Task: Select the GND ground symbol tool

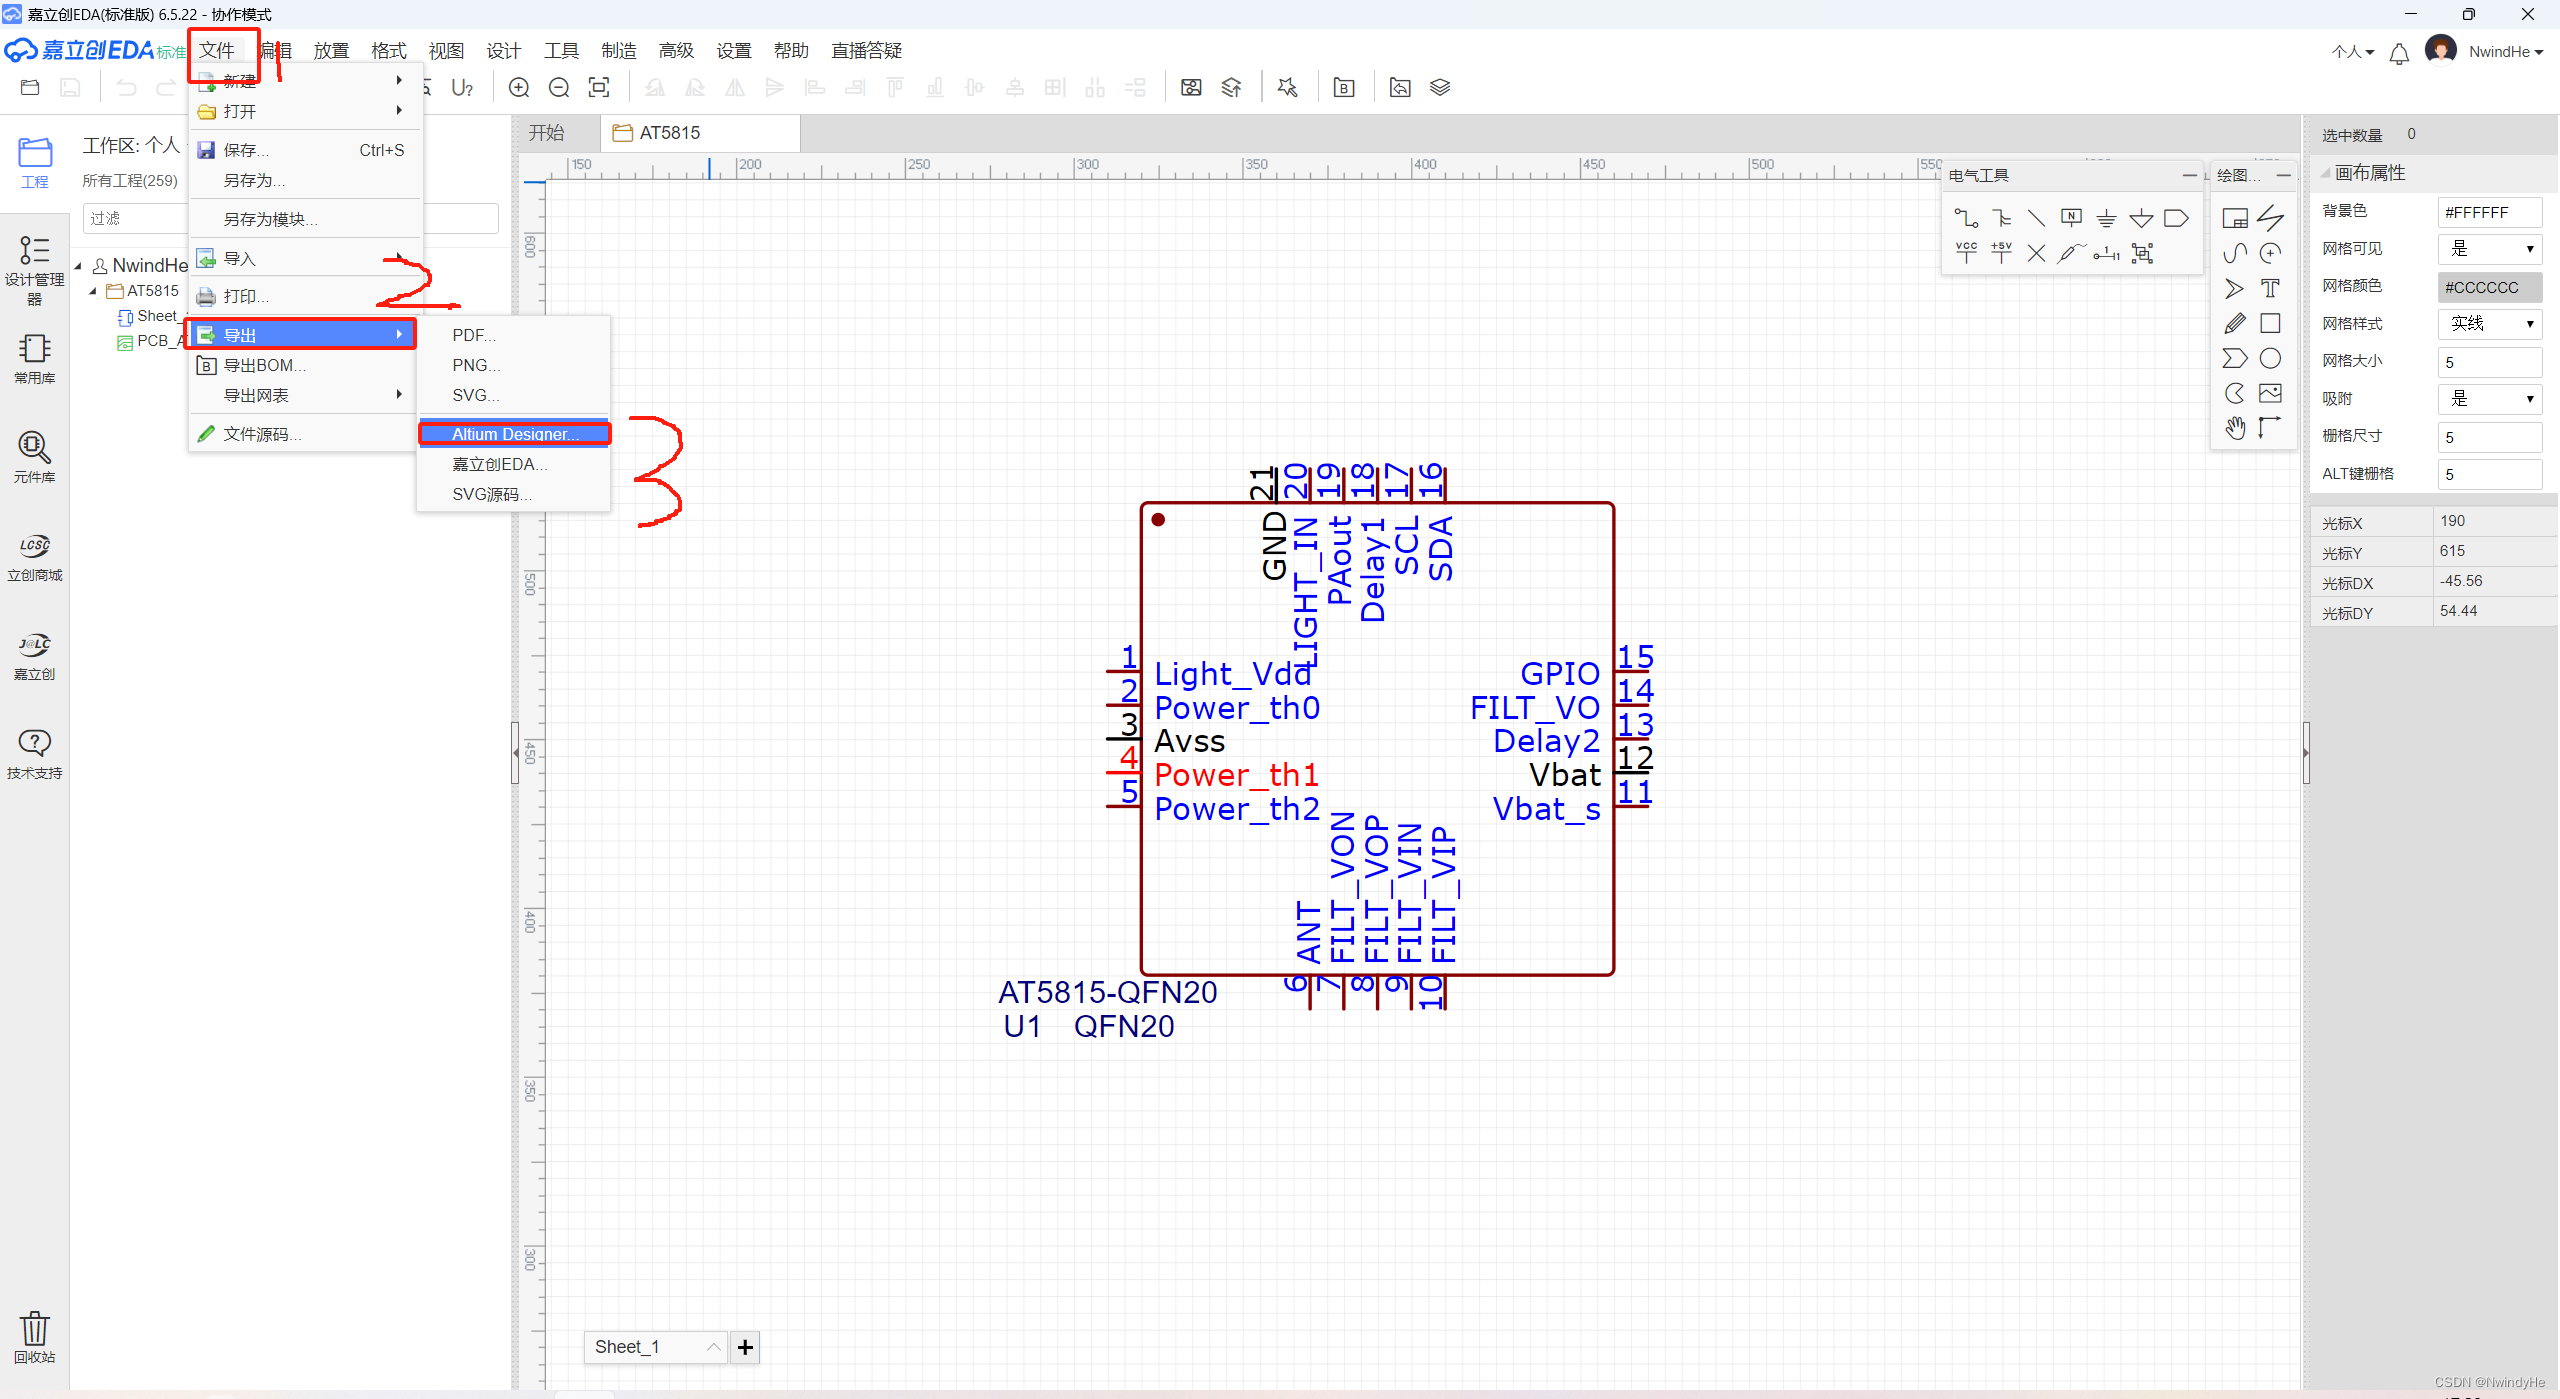Action: click(2106, 218)
